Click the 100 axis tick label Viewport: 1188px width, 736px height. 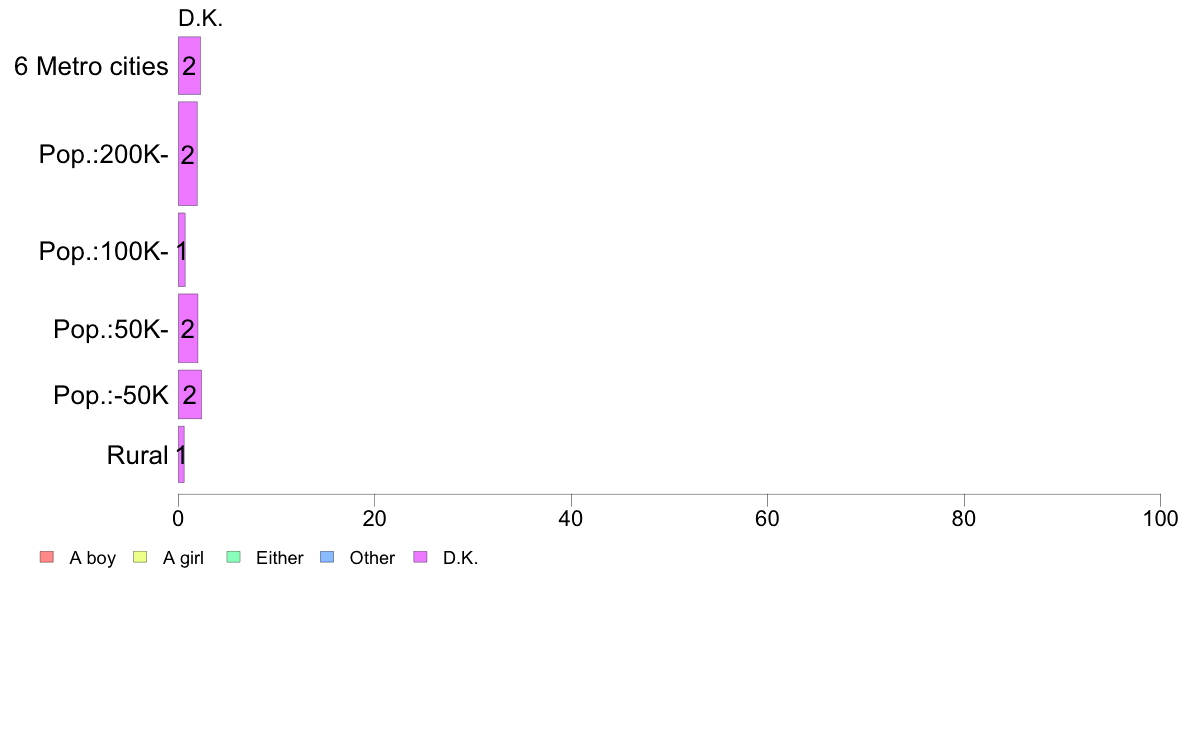coord(1160,518)
